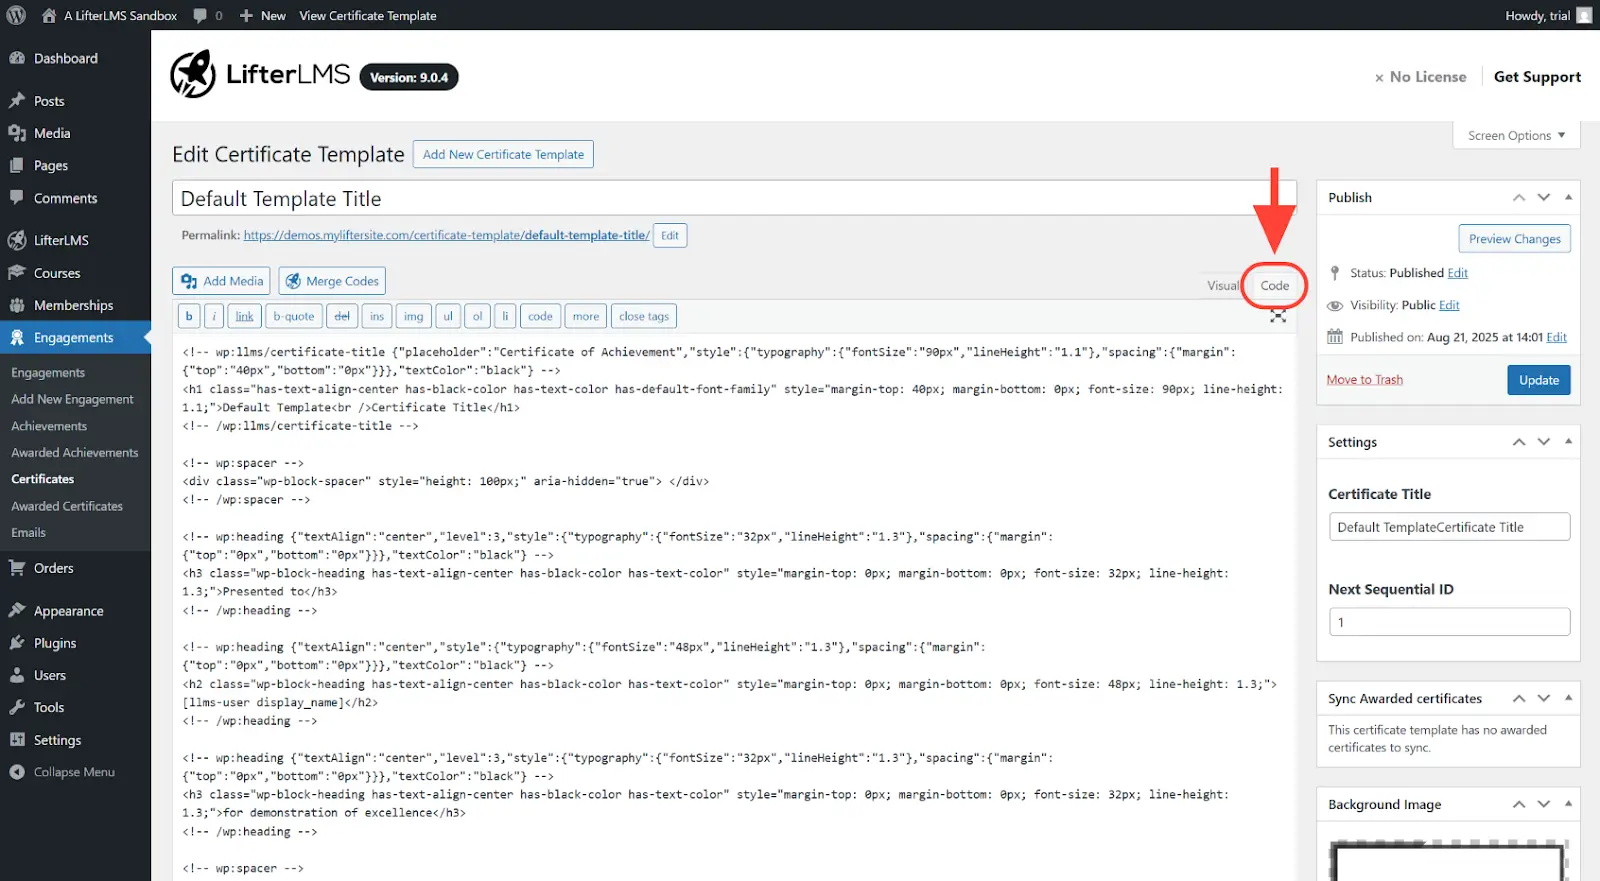
Task: Click the Add Media button
Action: 222,281
